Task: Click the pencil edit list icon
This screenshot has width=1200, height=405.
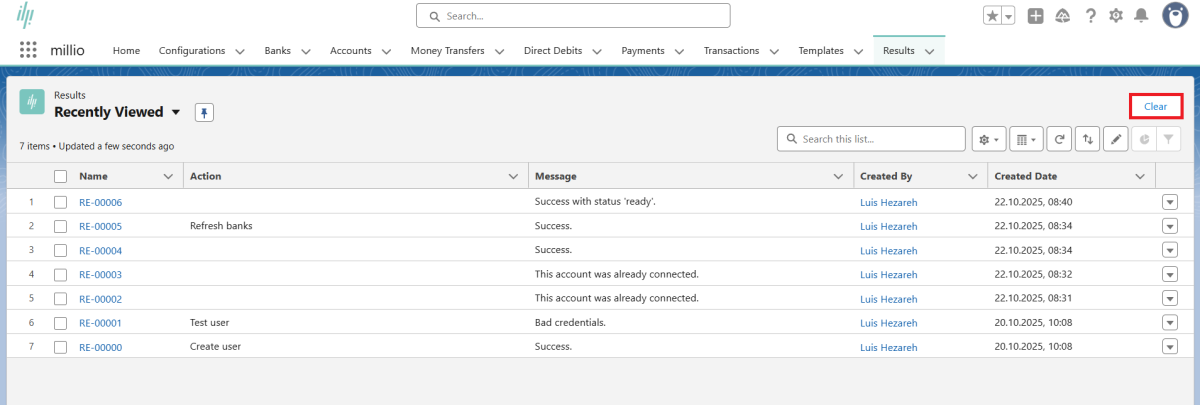Action: tap(1115, 139)
